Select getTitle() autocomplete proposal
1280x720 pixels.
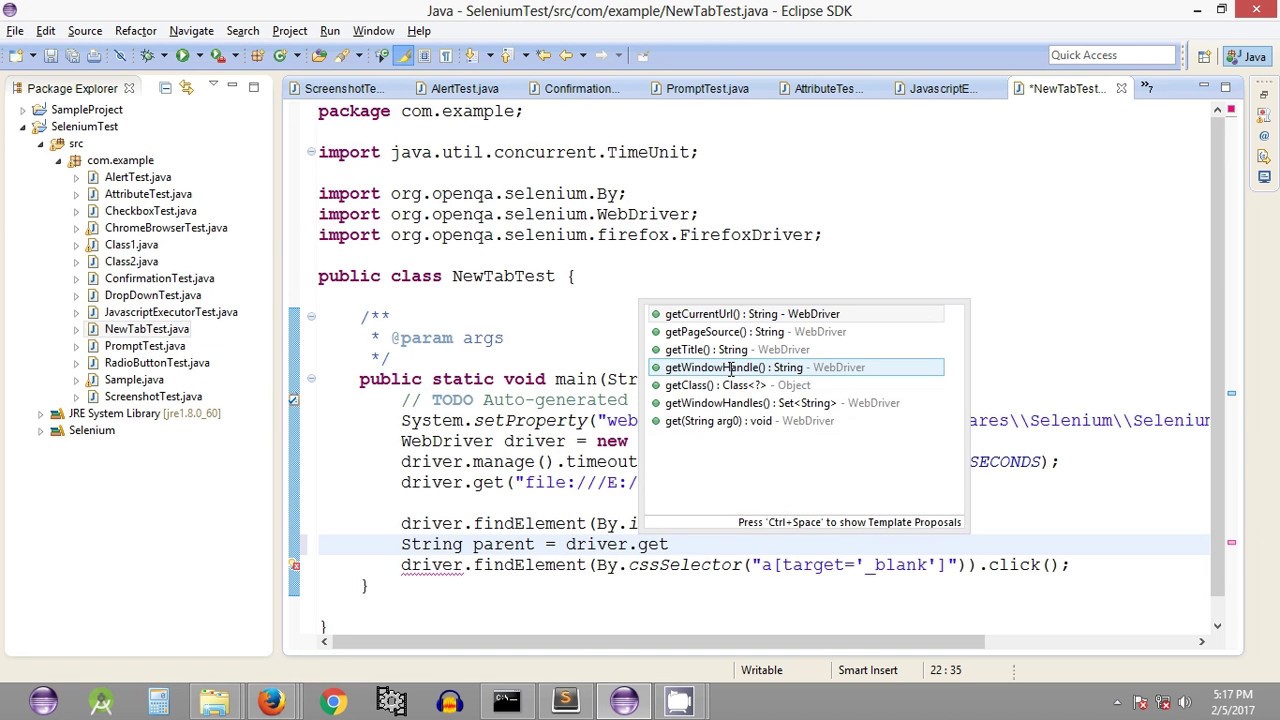(x=796, y=350)
